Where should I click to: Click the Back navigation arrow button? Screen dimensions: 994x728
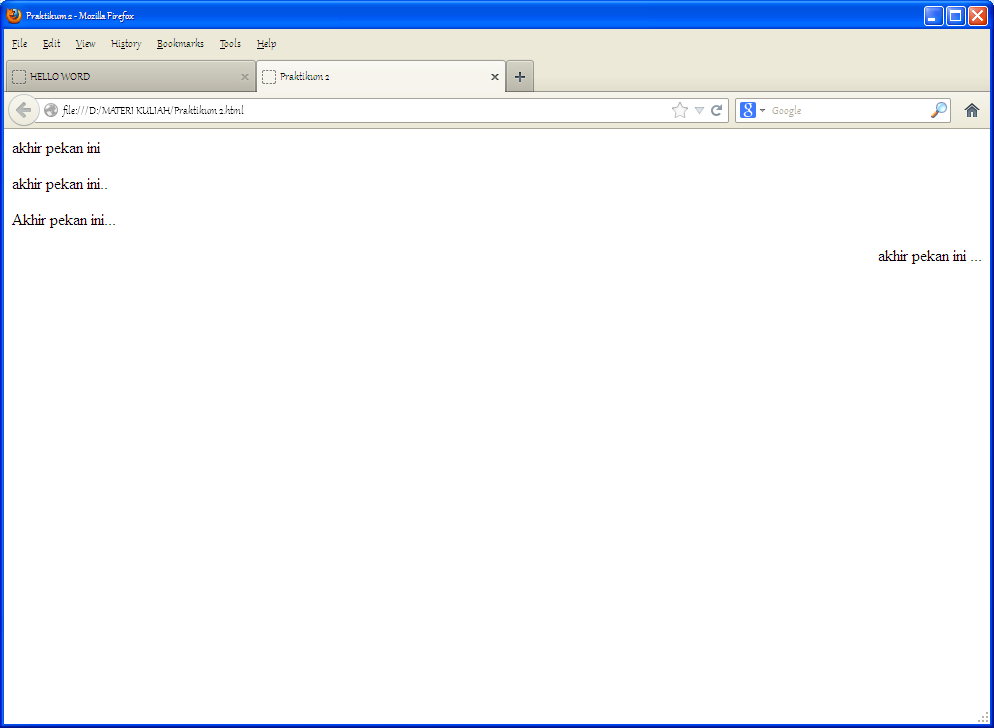click(x=23, y=110)
